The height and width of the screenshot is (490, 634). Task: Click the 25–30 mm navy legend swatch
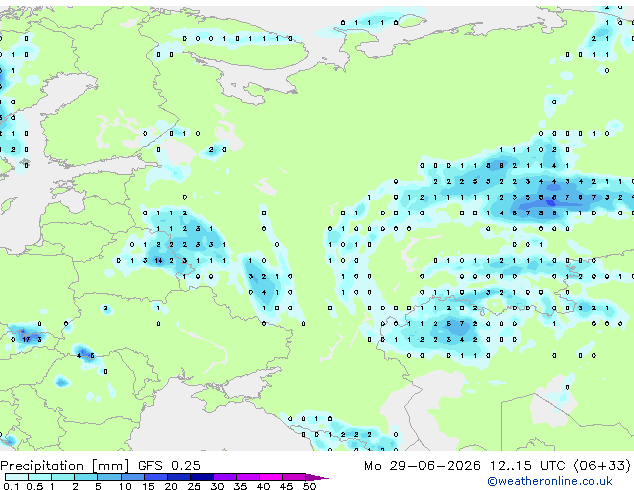201,477
